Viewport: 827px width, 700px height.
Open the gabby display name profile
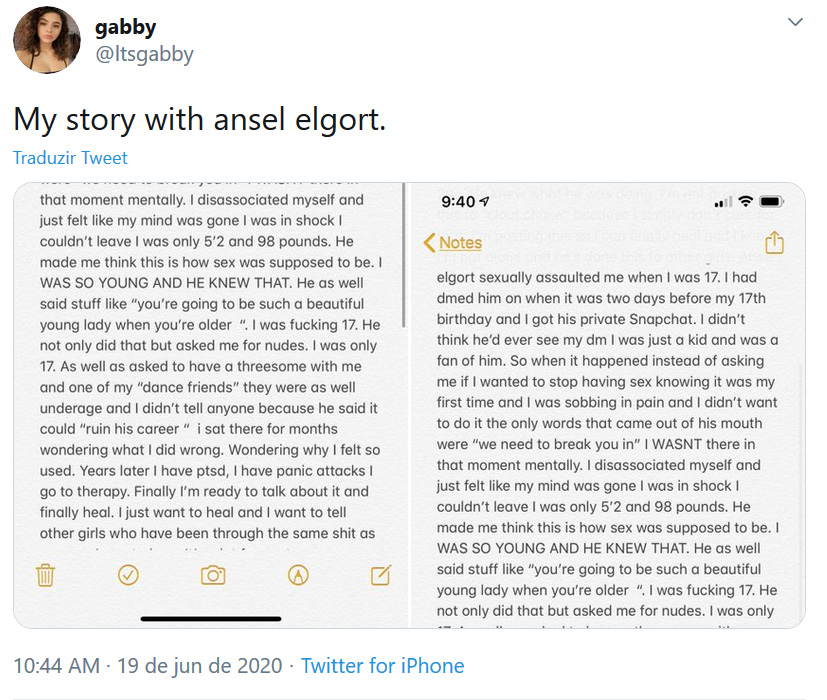click(x=126, y=27)
